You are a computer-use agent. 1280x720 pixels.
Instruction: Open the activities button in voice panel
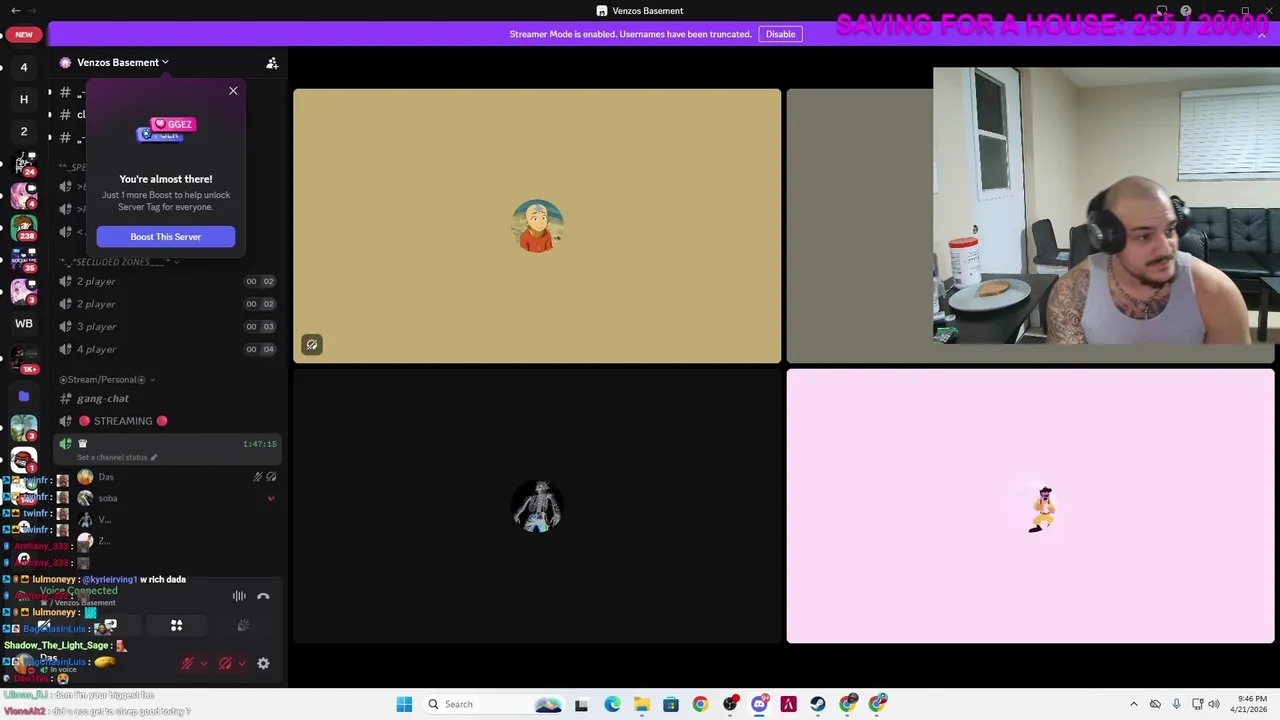point(176,626)
